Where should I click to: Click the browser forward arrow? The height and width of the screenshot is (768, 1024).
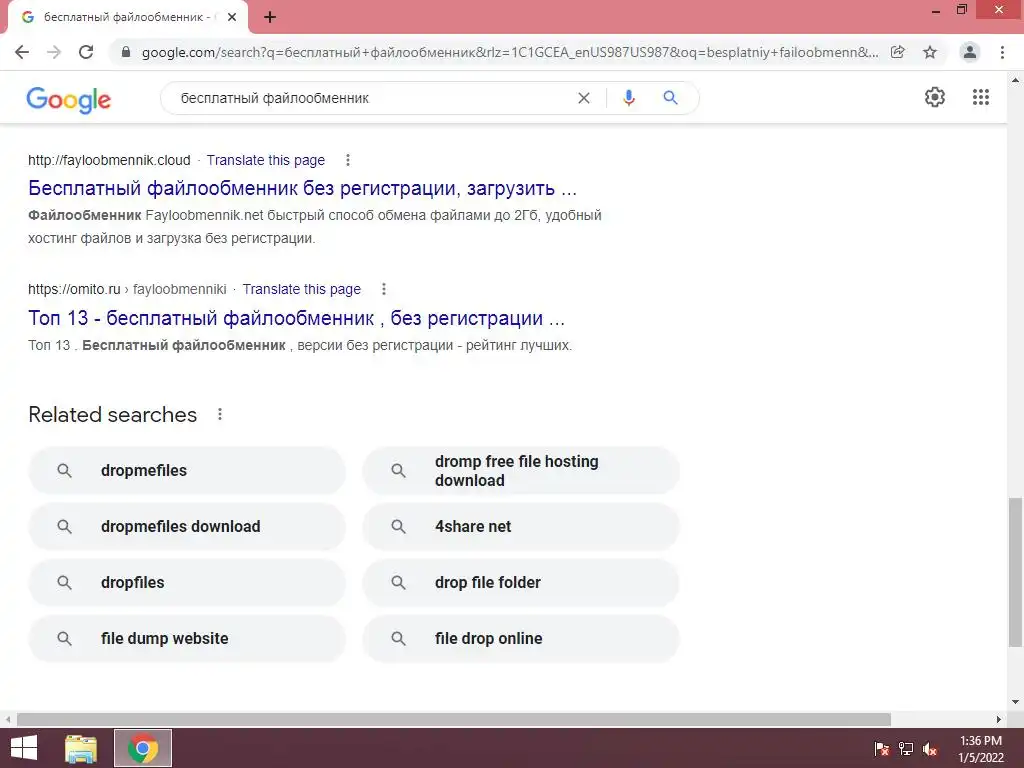tap(54, 52)
